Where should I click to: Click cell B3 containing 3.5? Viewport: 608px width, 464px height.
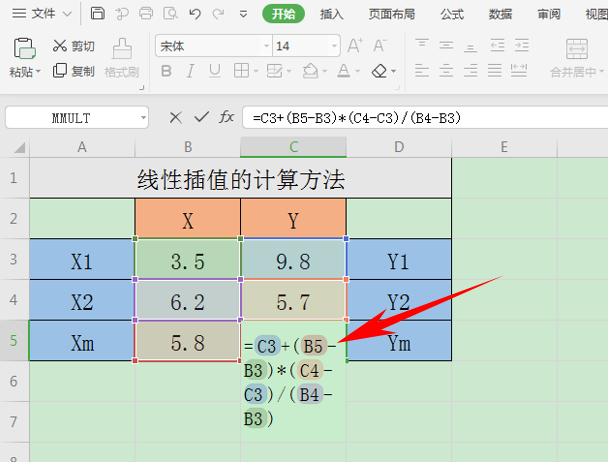point(188,259)
